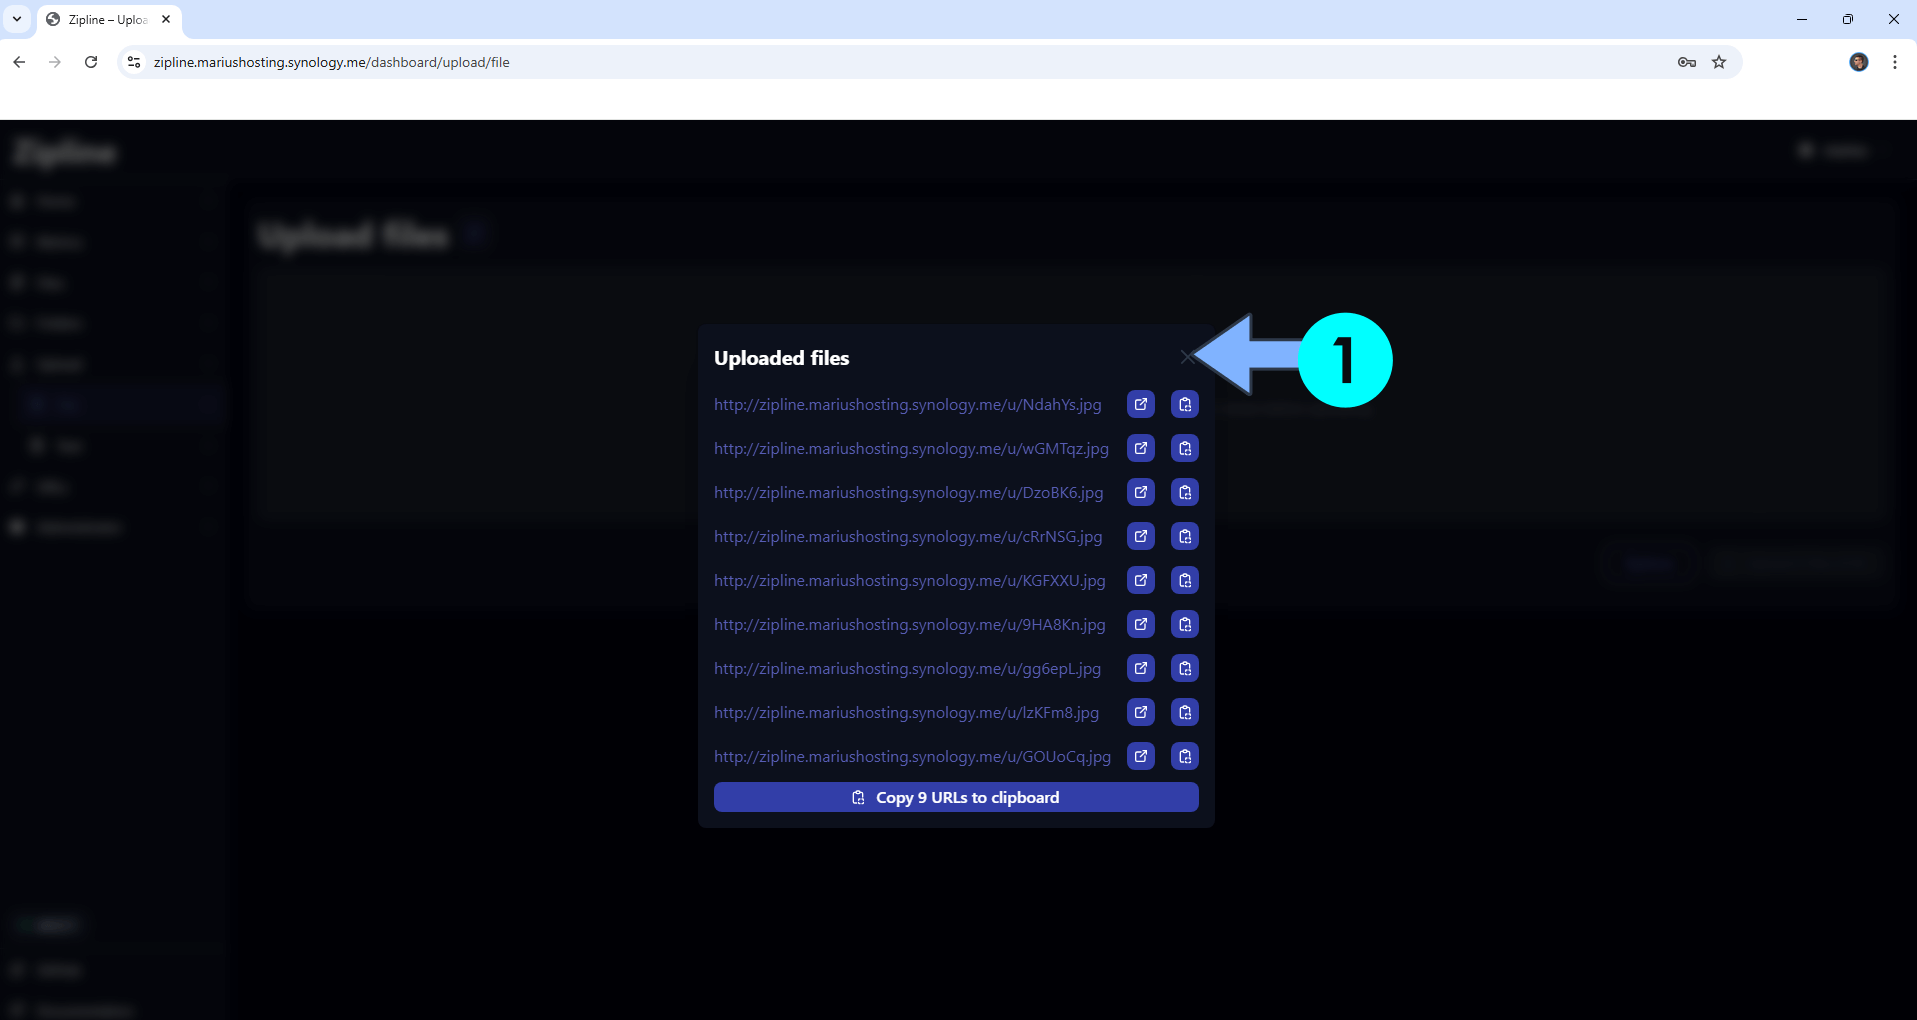Copy lzKFm8.jpg URL to clipboard icon
This screenshot has width=1917, height=1020.
point(1185,712)
